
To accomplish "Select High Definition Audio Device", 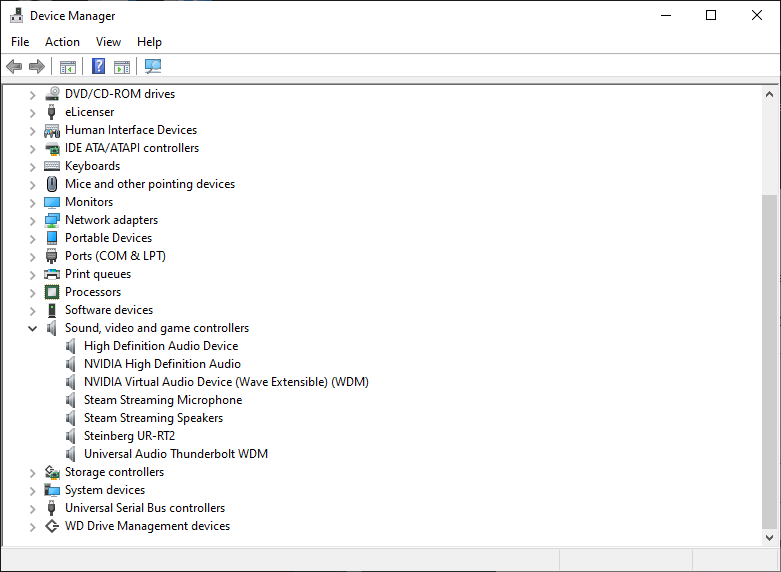I will (161, 346).
